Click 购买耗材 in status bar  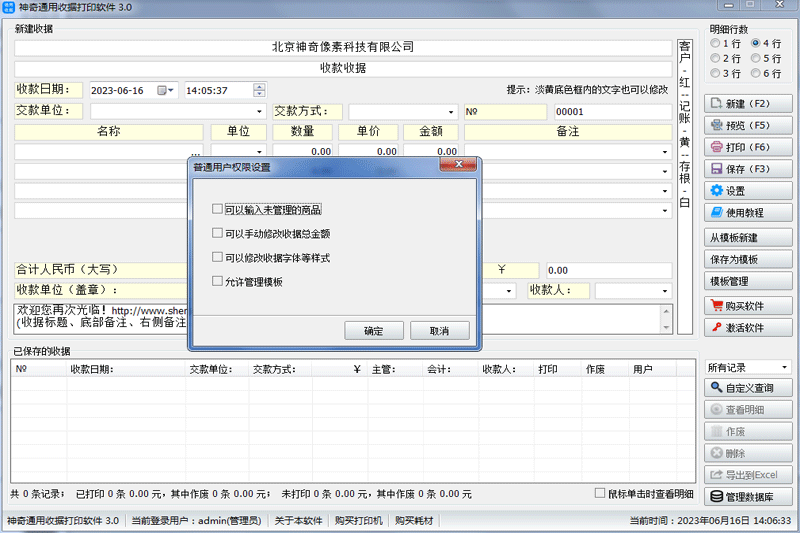tap(414, 521)
